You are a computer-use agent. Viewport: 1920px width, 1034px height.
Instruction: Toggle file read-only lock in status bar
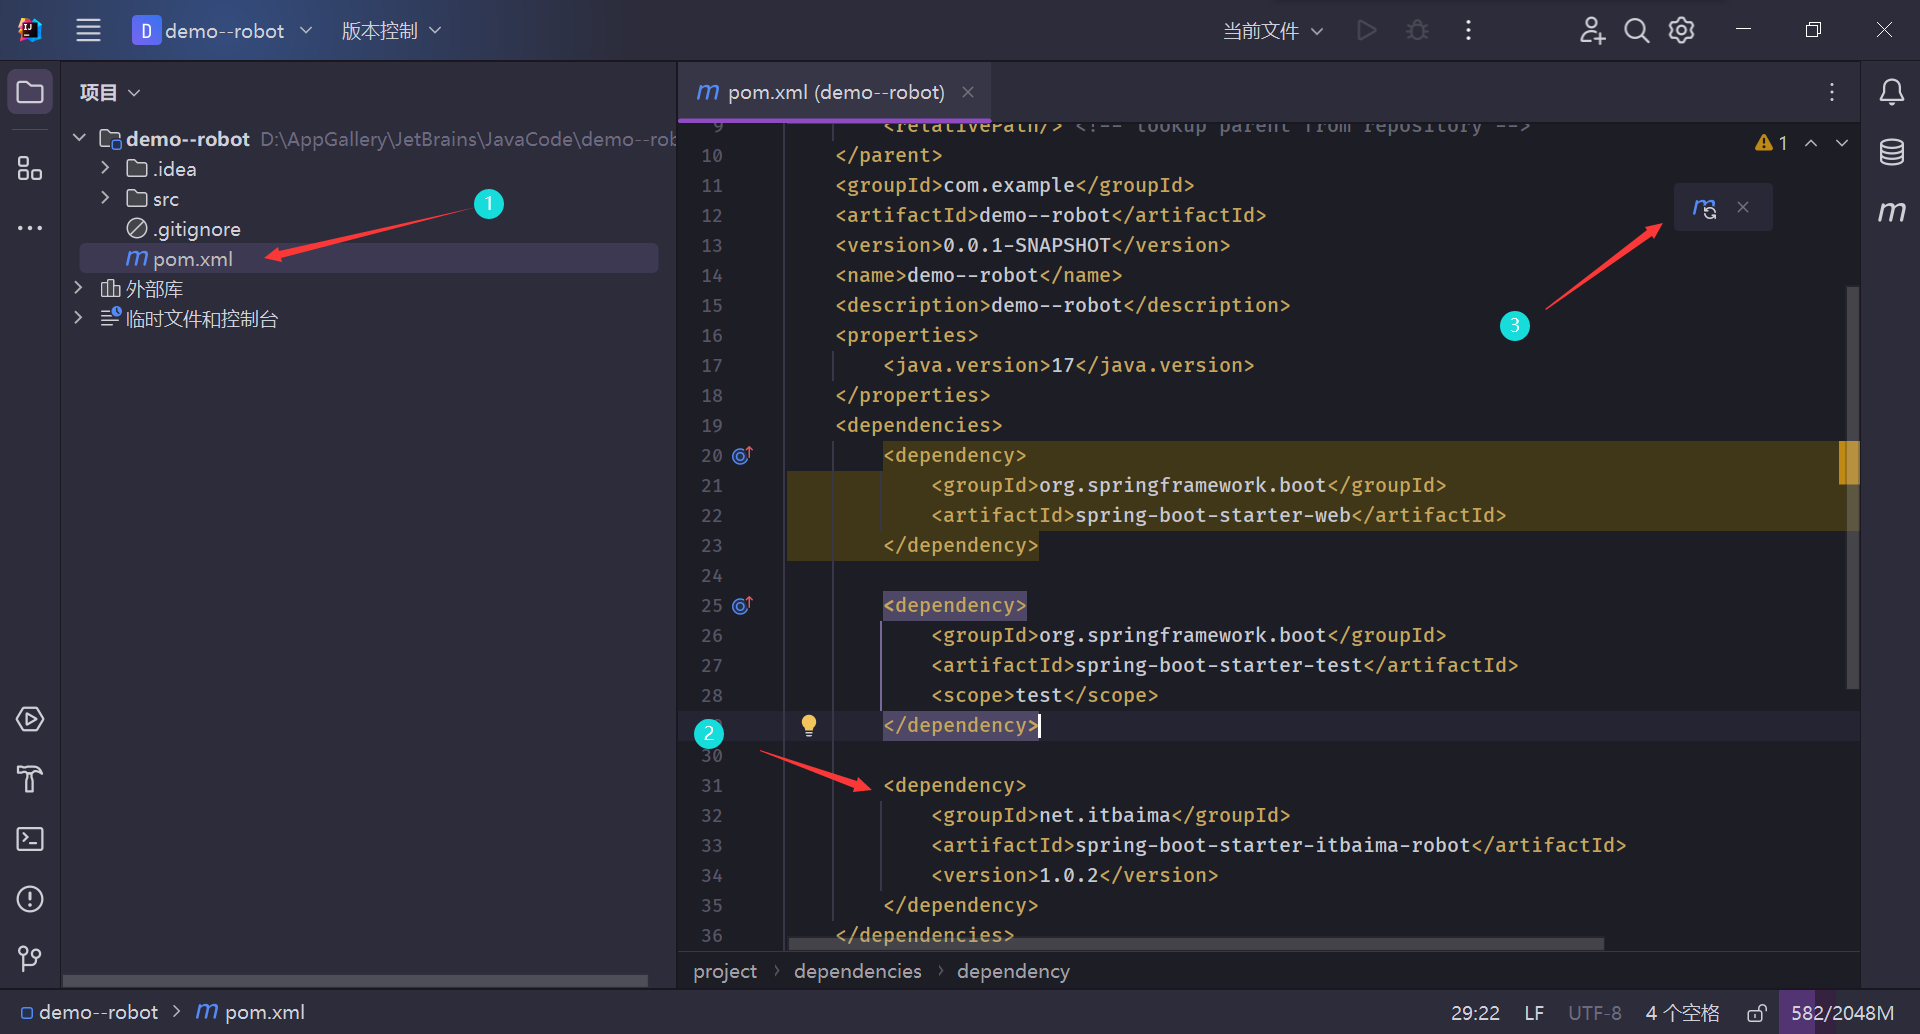point(1756,1013)
